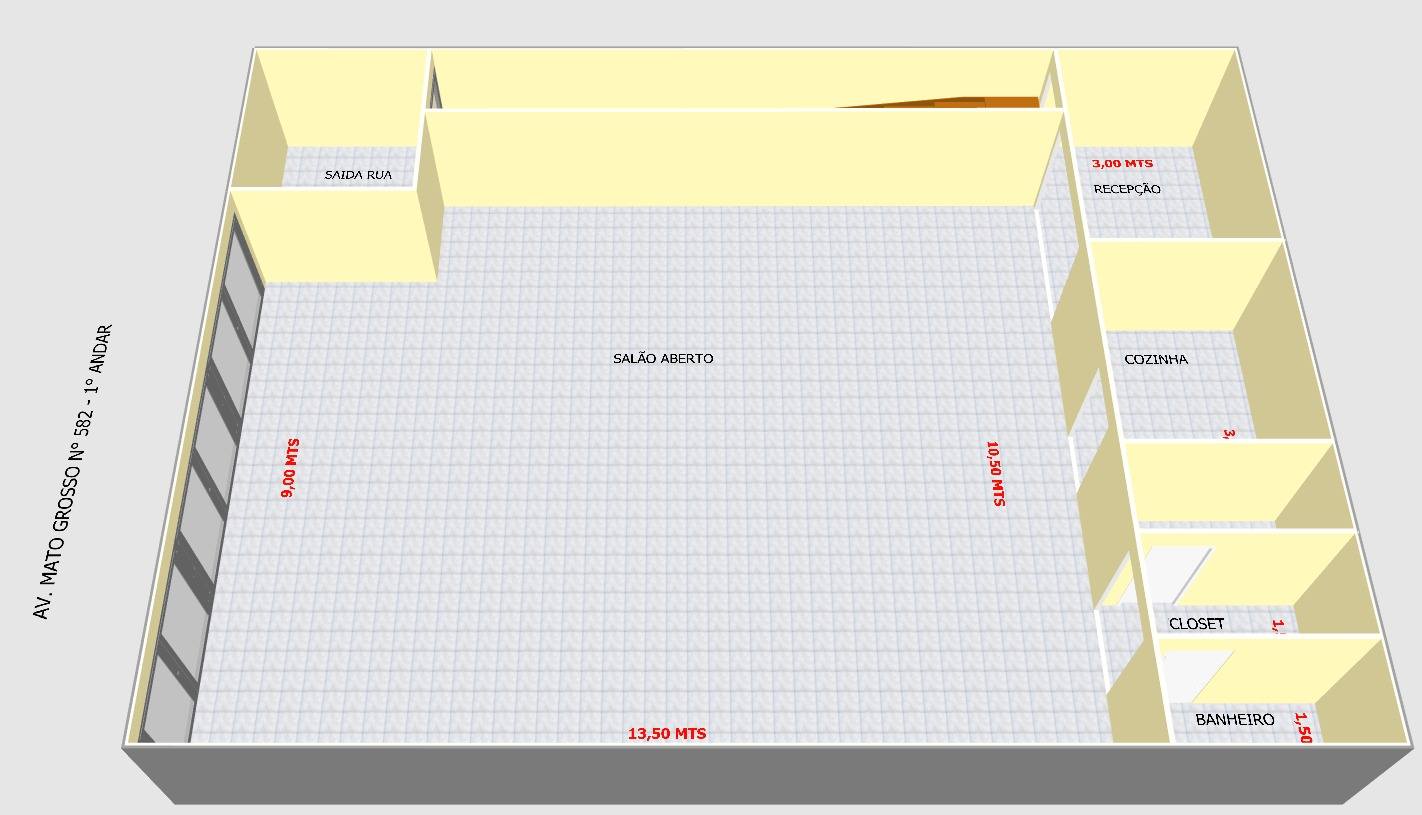Image resolution: width=1422 pixels, height=815 pixels.
Task: Select the SAIDA RUA label
Action: click(x=358, y=175)
